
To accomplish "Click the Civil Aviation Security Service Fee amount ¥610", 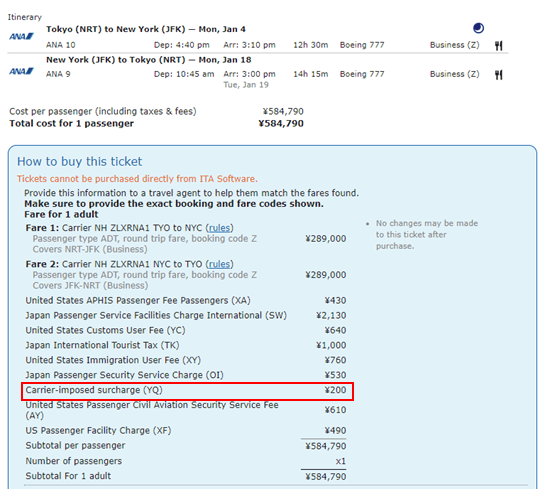I will (x=335, y=410).
